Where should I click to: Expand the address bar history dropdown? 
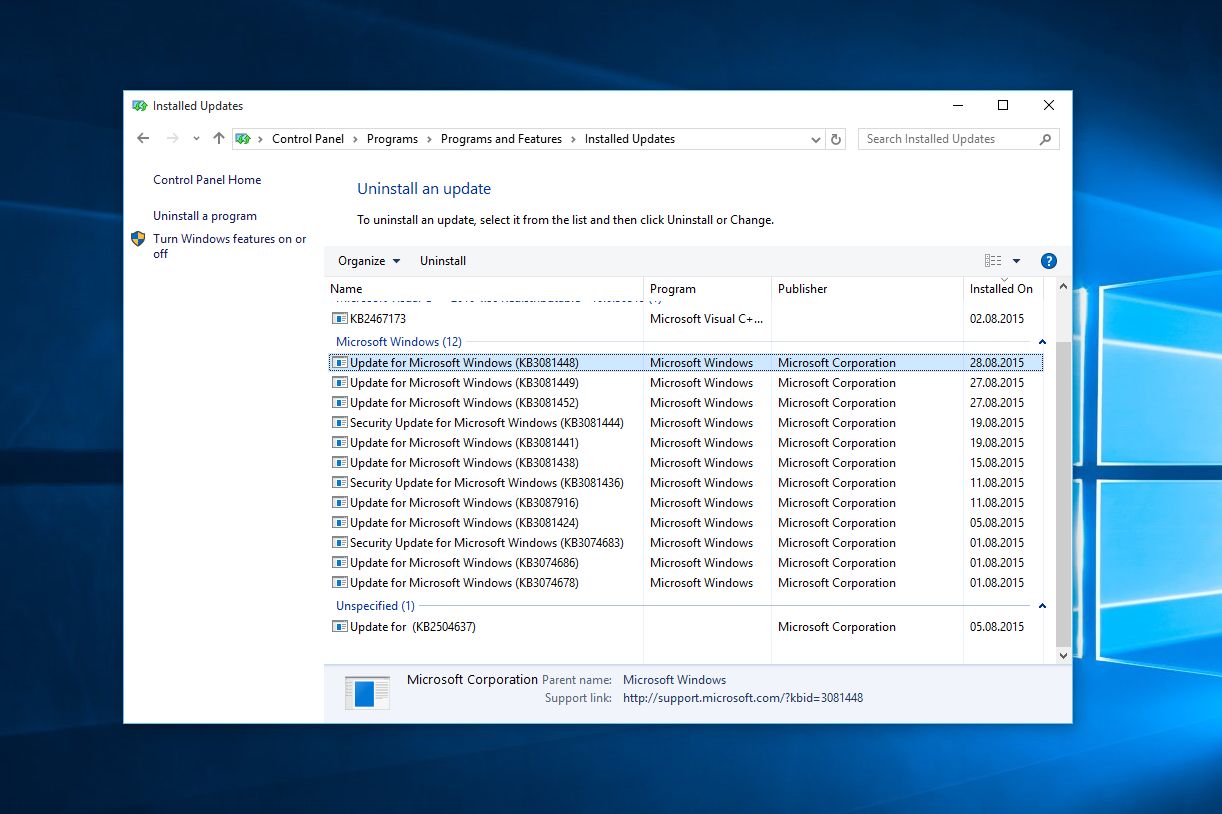[817, 139]
